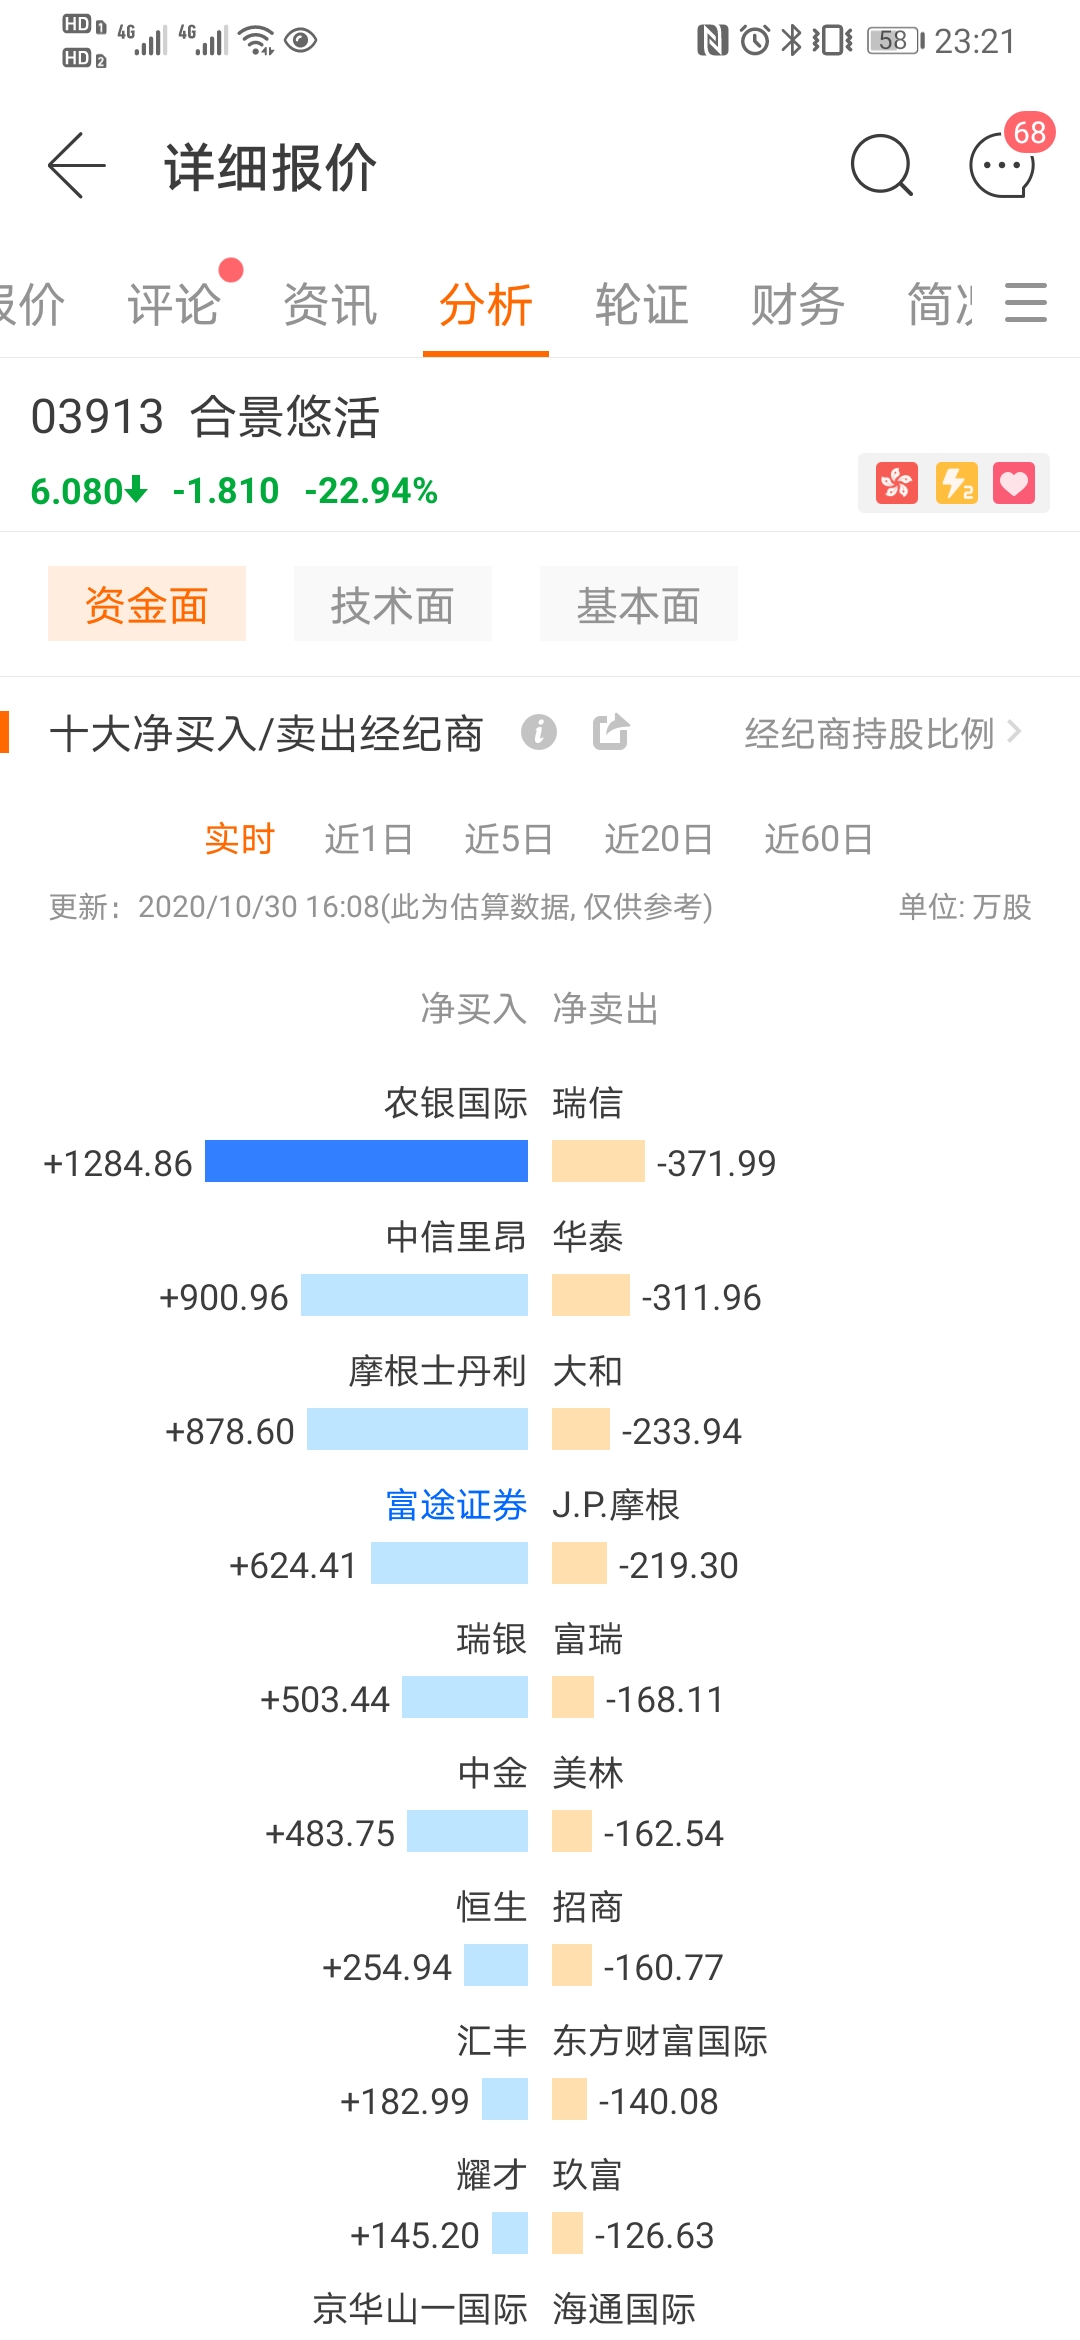Tap the back arrow icon
The width and height of the screenshot is (1080, 2340).
click(76, 166)
